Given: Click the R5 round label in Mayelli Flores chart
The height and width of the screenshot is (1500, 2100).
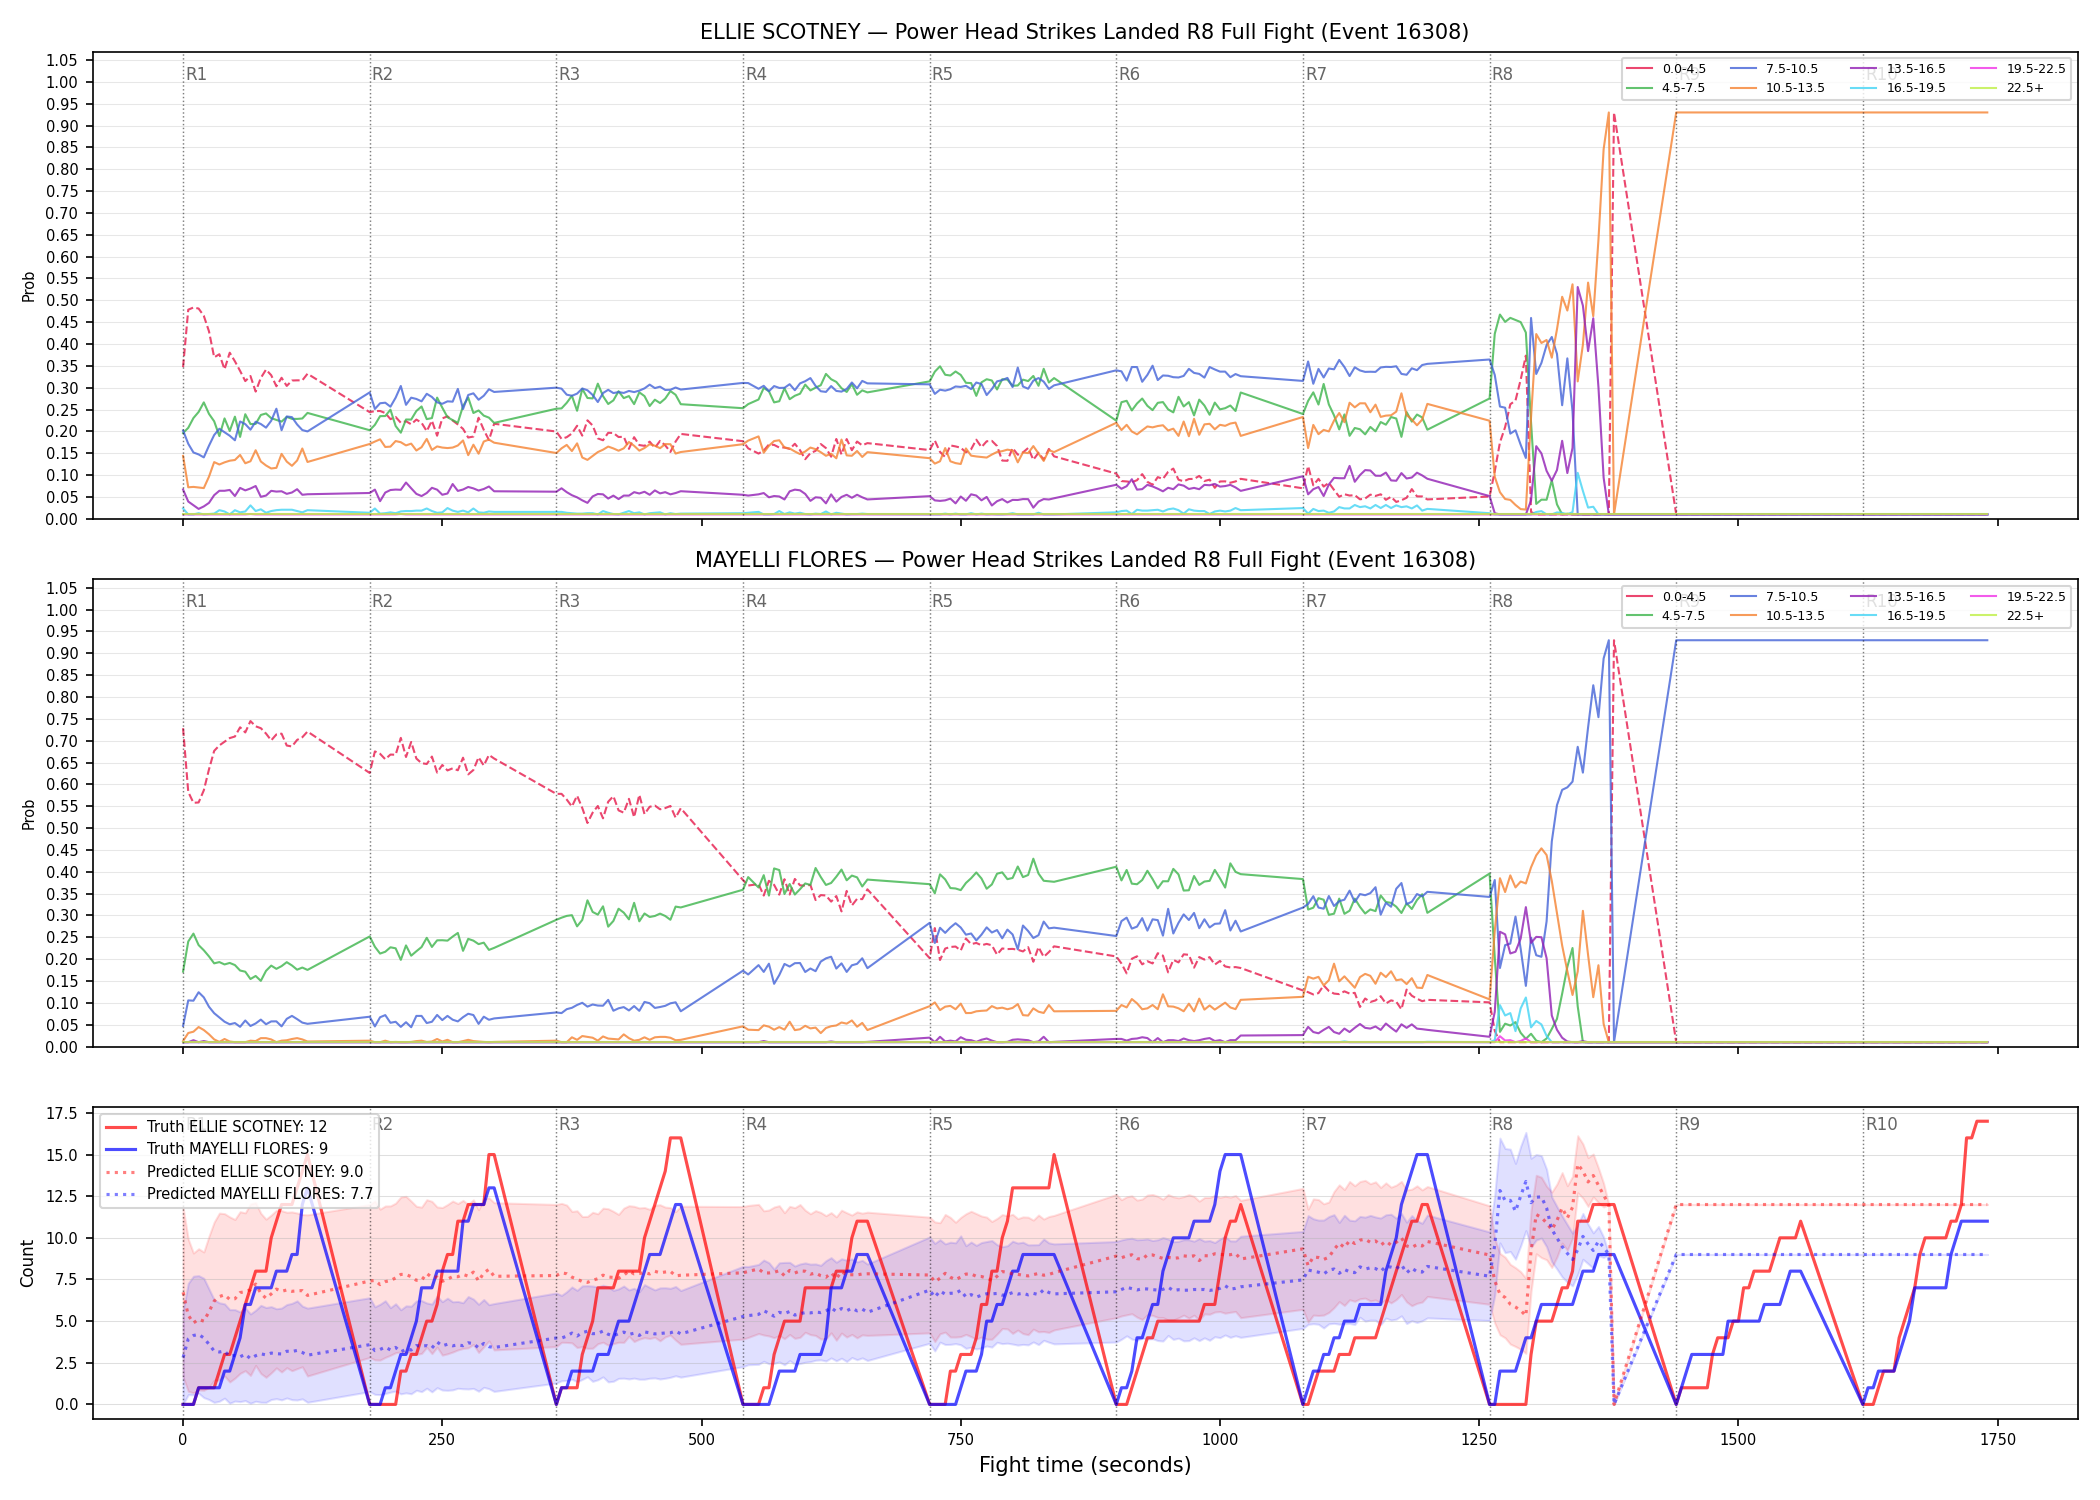Looking at the screenshot, I should pos(942,601).
